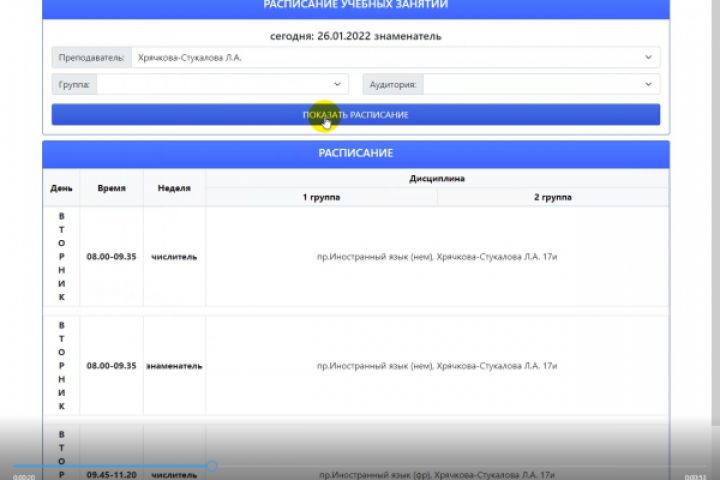Click числитель cell for 08.00-09.35
Screen dimensions: 720x480
coord(174,256)
